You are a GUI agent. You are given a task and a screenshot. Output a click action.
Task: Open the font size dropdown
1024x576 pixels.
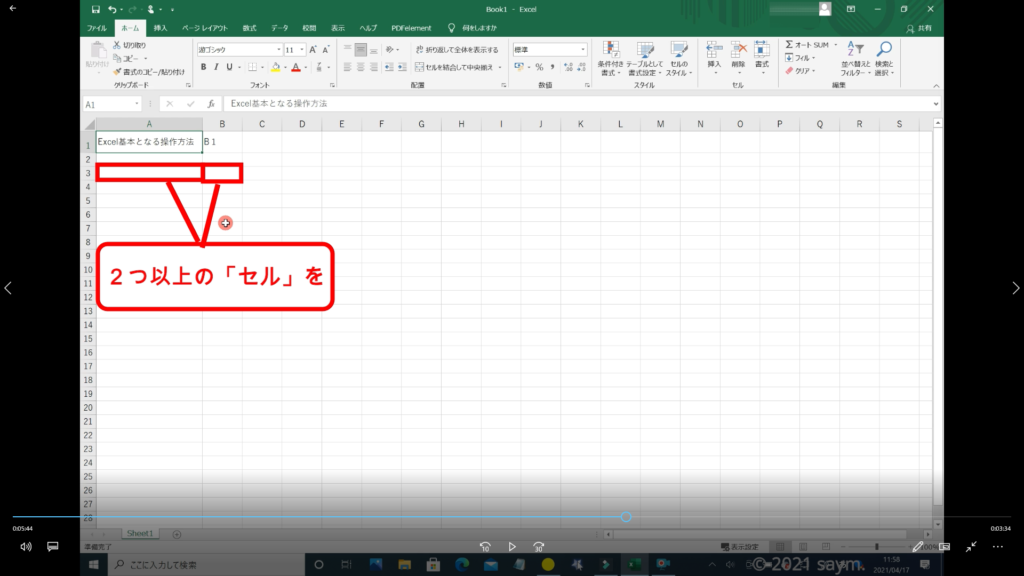point(301,49)
